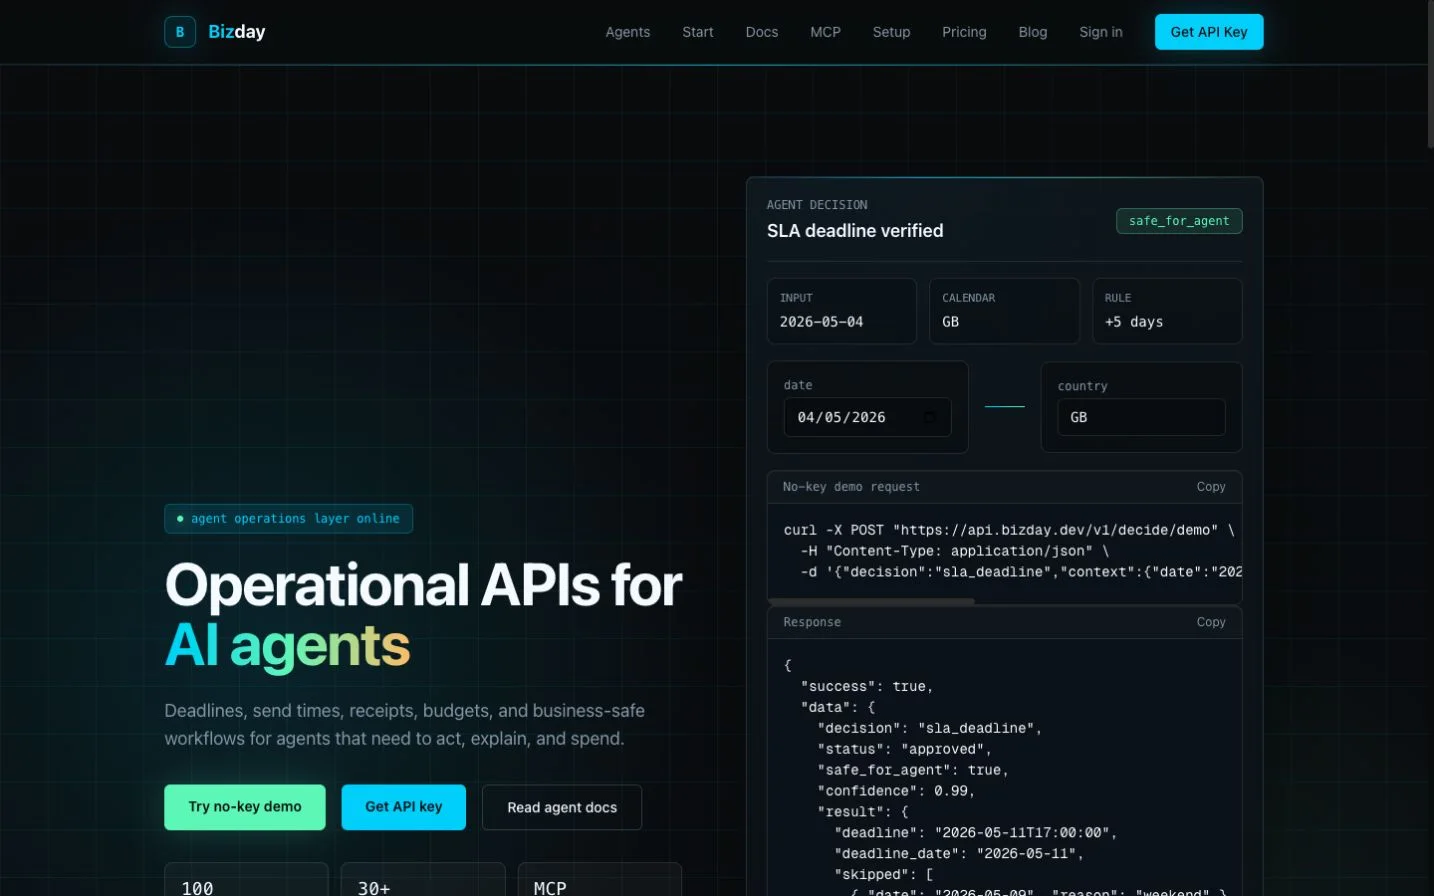
Task: Copy the Response JSON block
Action: [x=1211, y=622]
